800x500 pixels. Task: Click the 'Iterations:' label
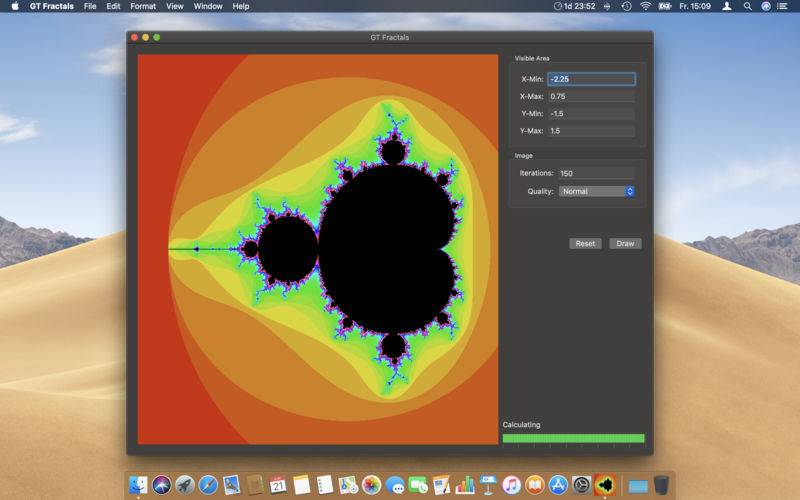(x=536, y=173)
